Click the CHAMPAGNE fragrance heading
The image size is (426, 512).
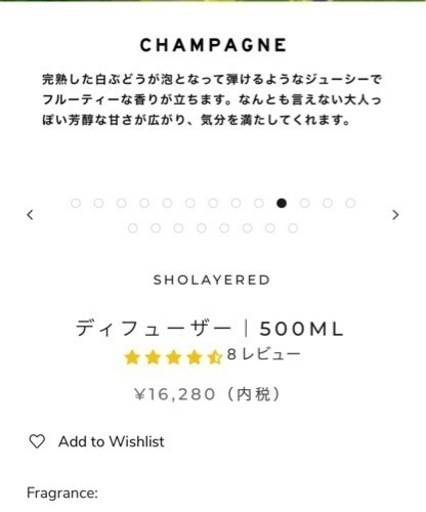(213, 45)
